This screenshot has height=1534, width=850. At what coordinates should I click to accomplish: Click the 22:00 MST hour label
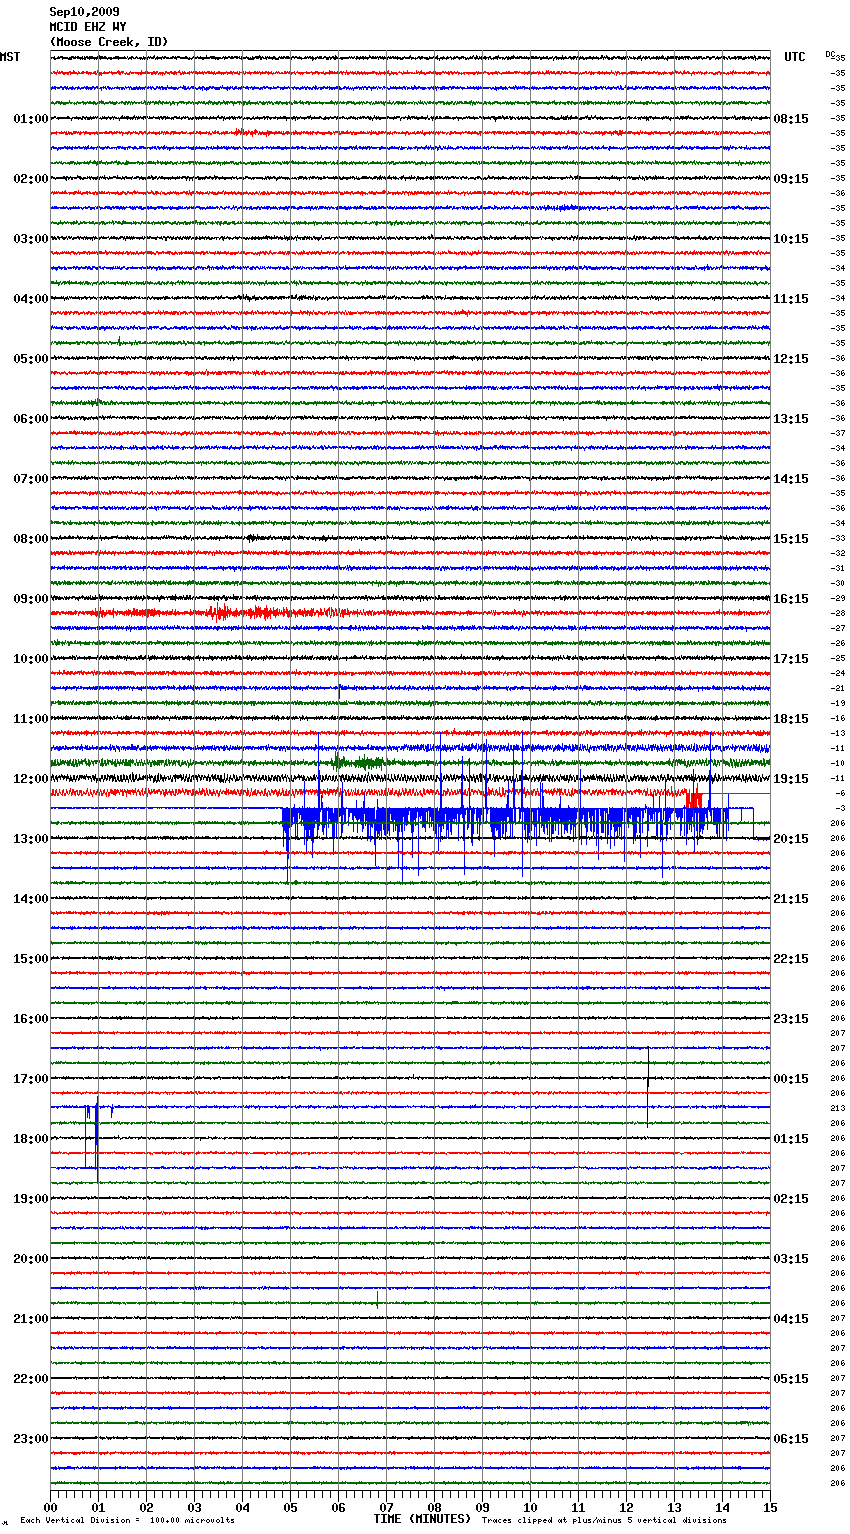coord(31,1378)
